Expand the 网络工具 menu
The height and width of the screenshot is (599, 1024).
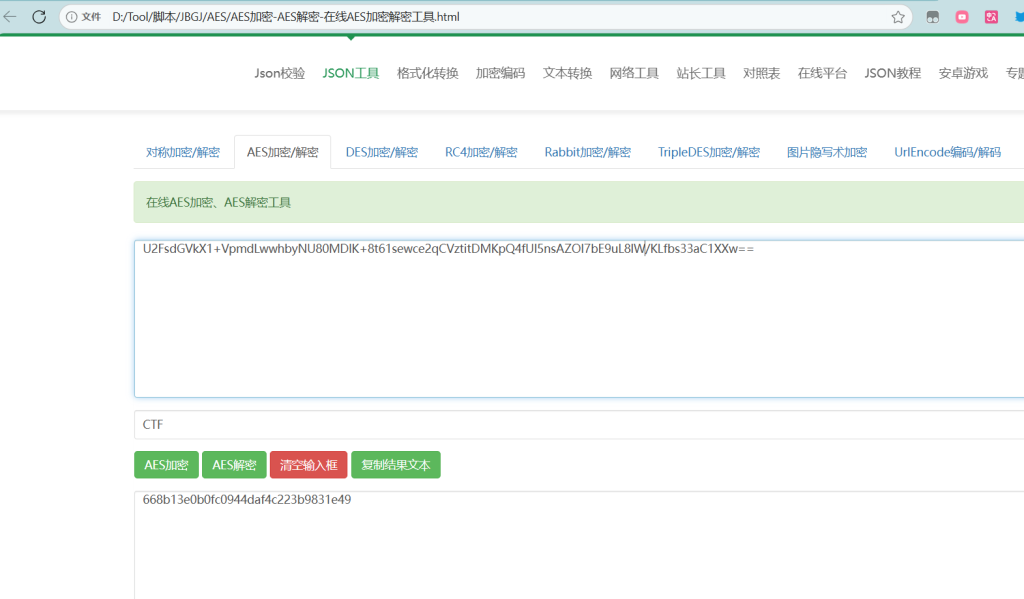pos(634,73)
